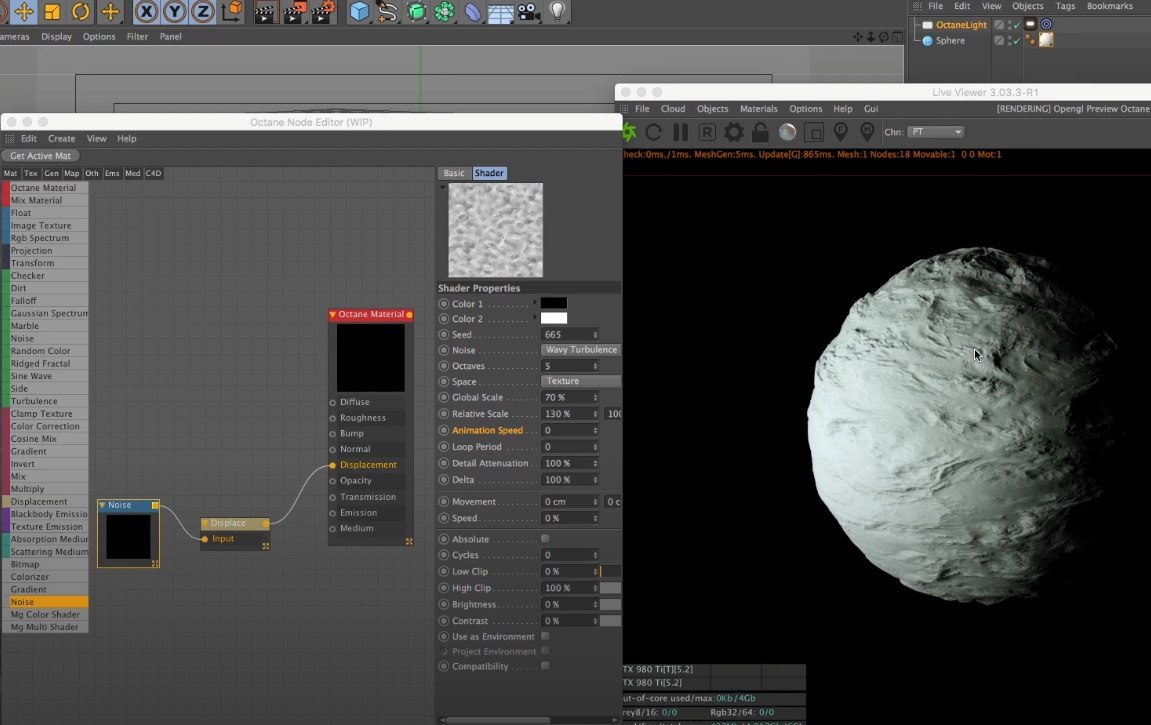This screenshot has width=1151, height=725.
Task: Toggle the Z axis lock
Action: pos(203,11)
